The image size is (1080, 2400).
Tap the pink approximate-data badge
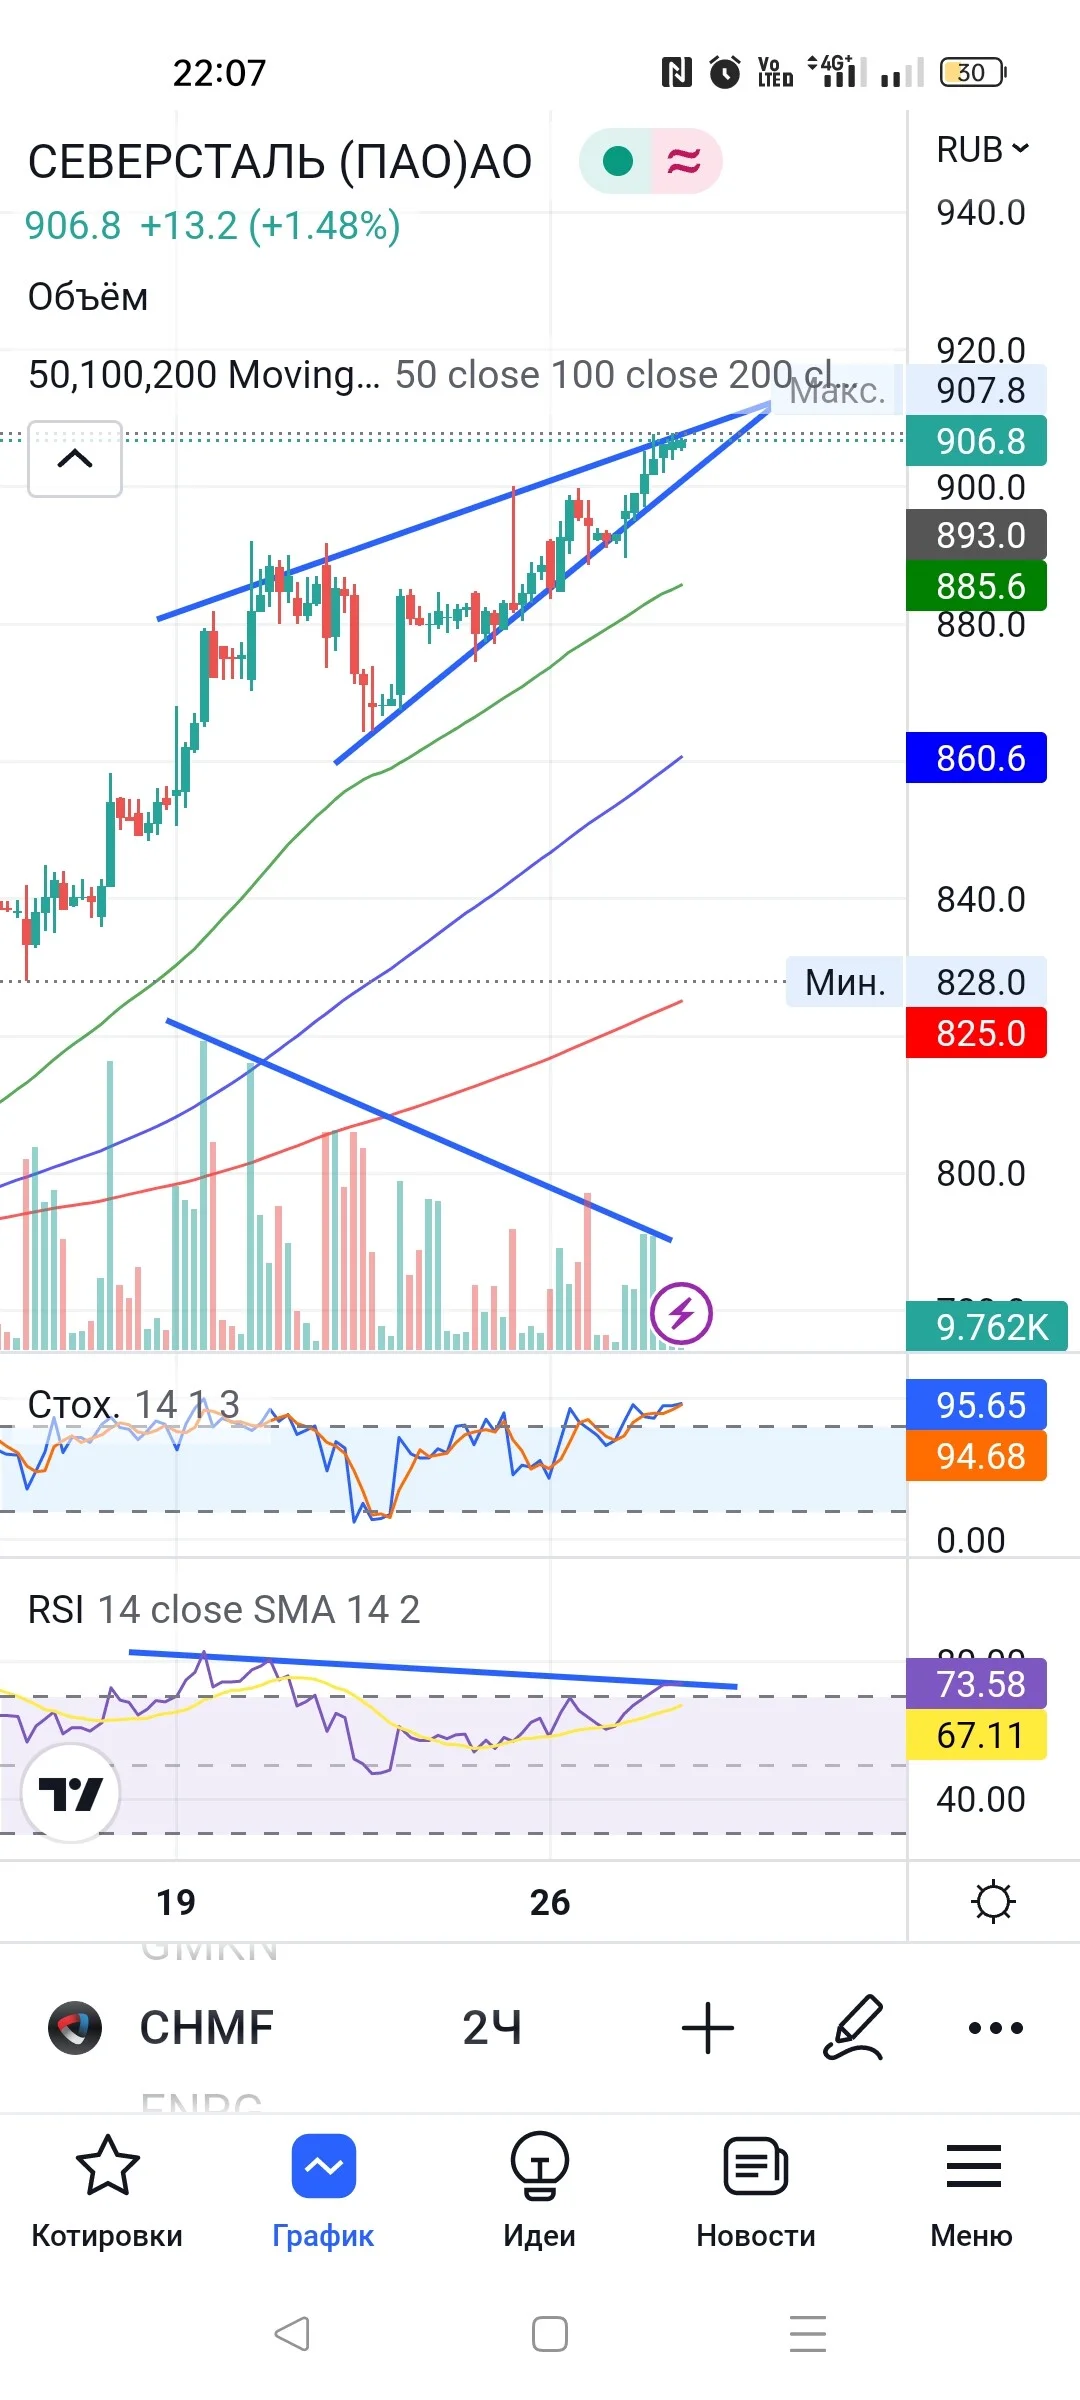[685, 161]
